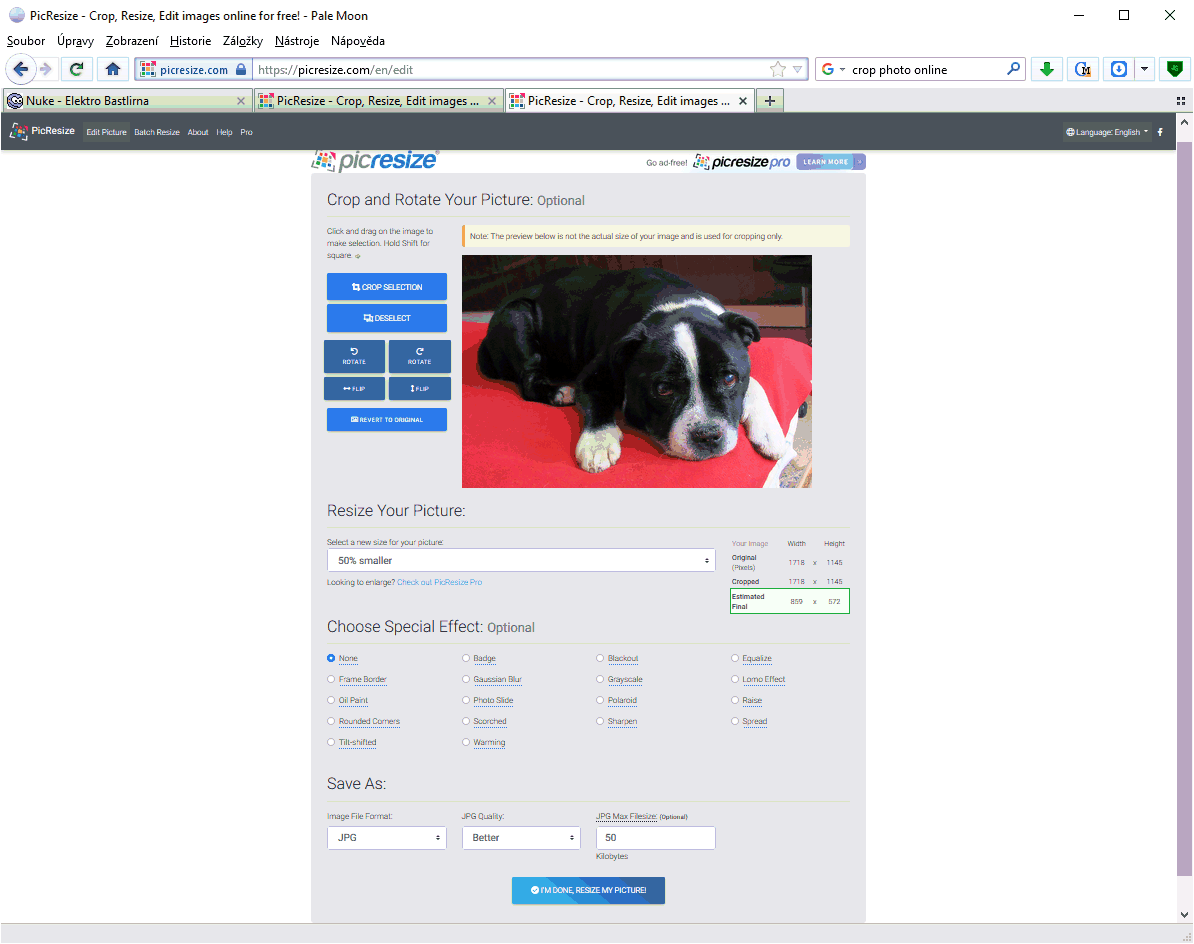Viewport: 1194px width, 944px height.
Task: Click the rotate clockwise button
Action: pos(419,356)
